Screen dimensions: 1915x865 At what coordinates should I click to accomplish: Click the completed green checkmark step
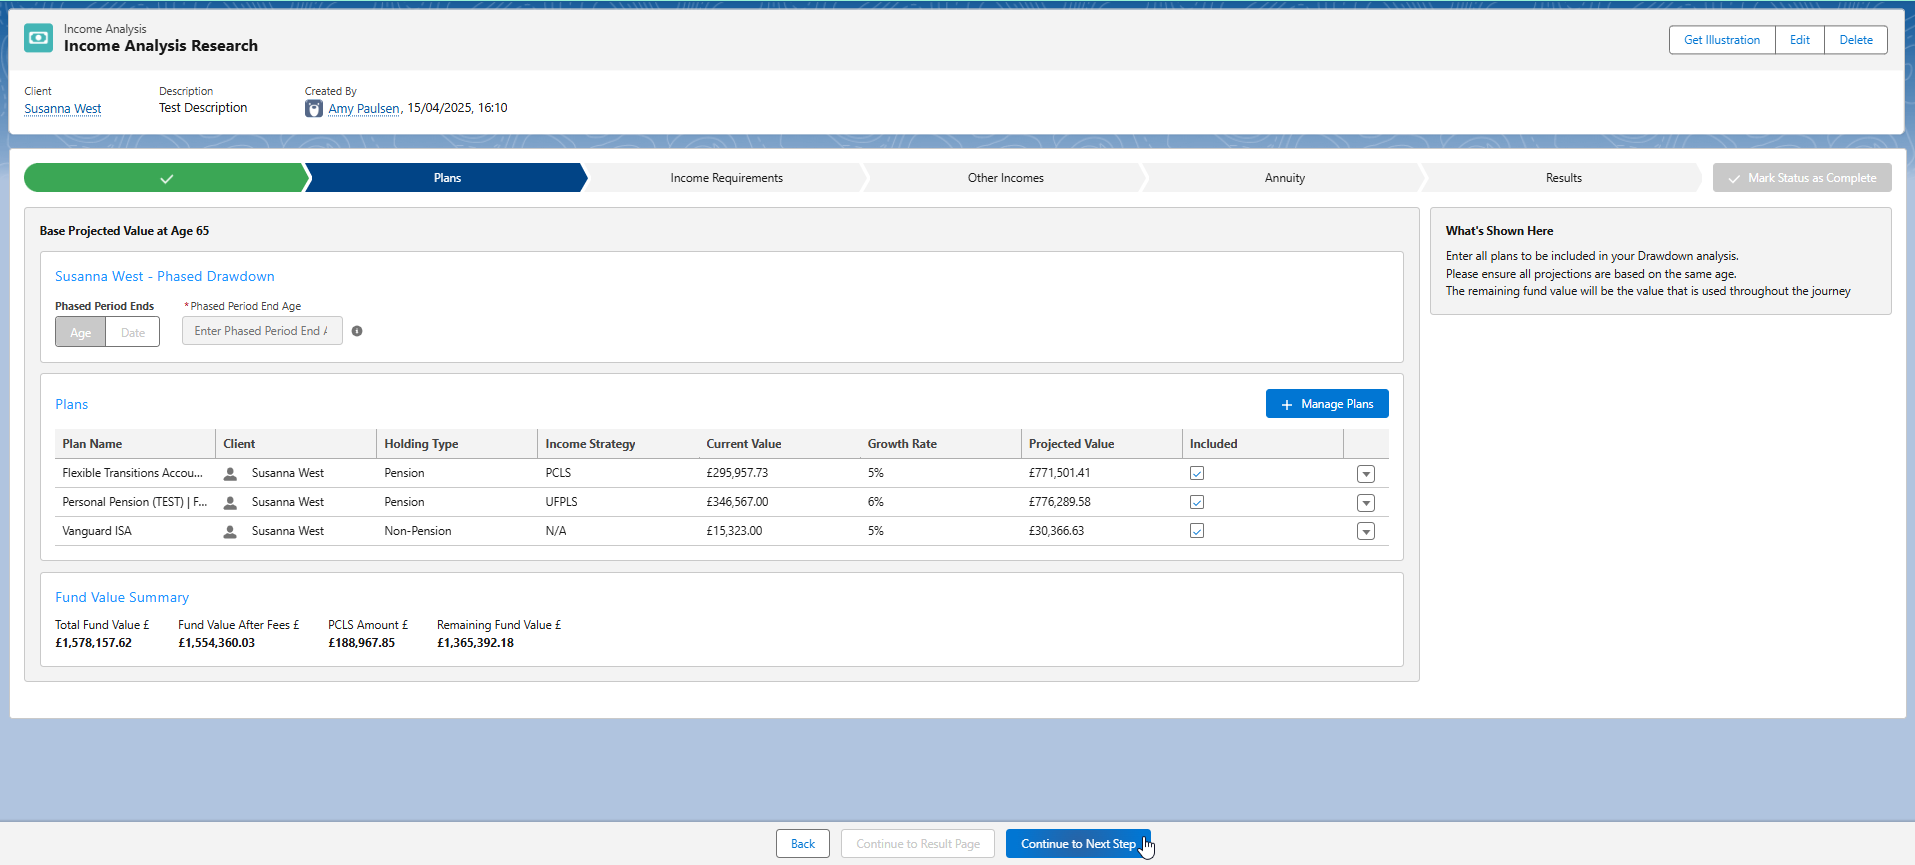coord(166,178)
